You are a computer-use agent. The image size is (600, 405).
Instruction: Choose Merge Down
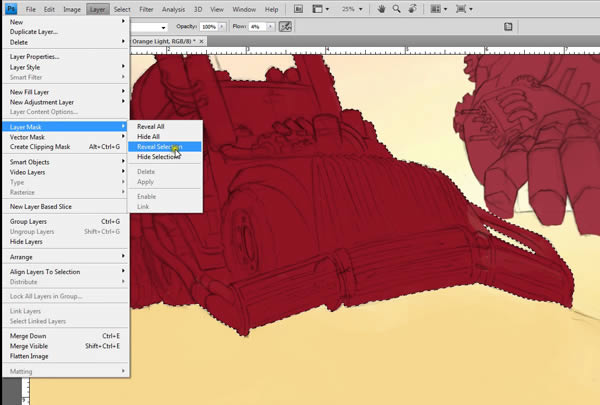(66, 336)
